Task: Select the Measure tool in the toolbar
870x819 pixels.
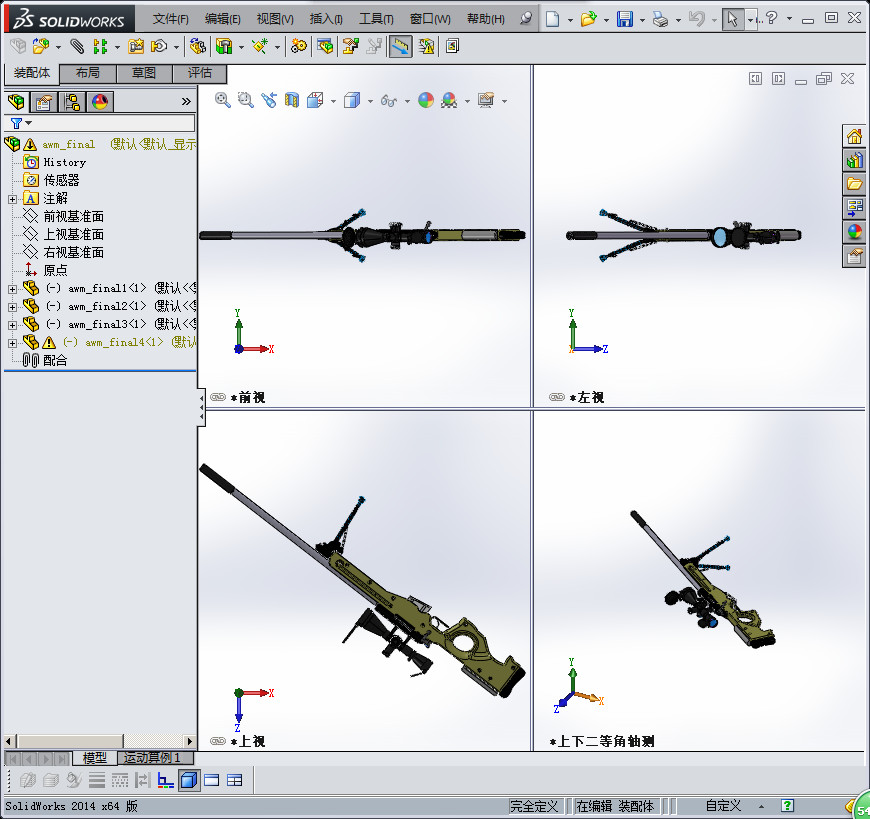Action: 400,45
